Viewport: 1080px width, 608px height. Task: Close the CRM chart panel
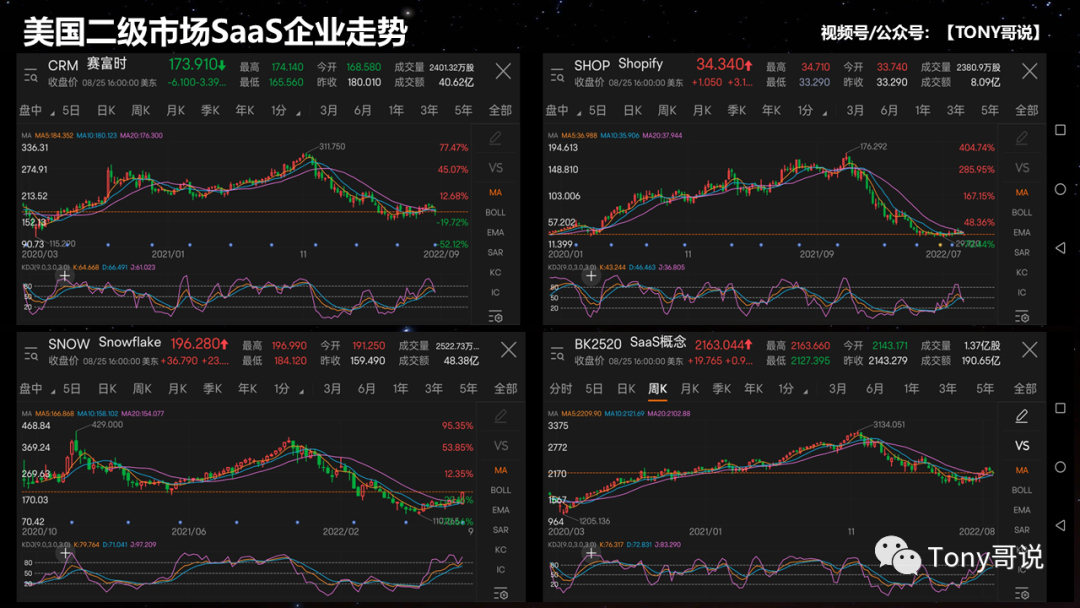tap(503, 72)
